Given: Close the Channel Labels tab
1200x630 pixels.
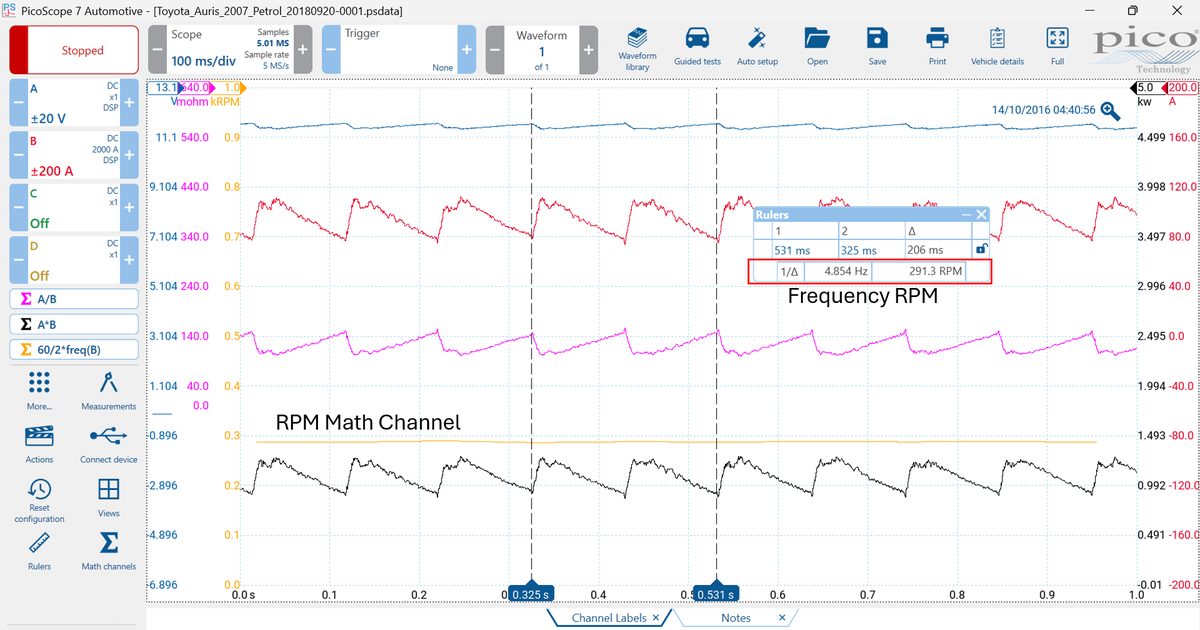Looking at the screenshot, I should (x=656, y=618).
